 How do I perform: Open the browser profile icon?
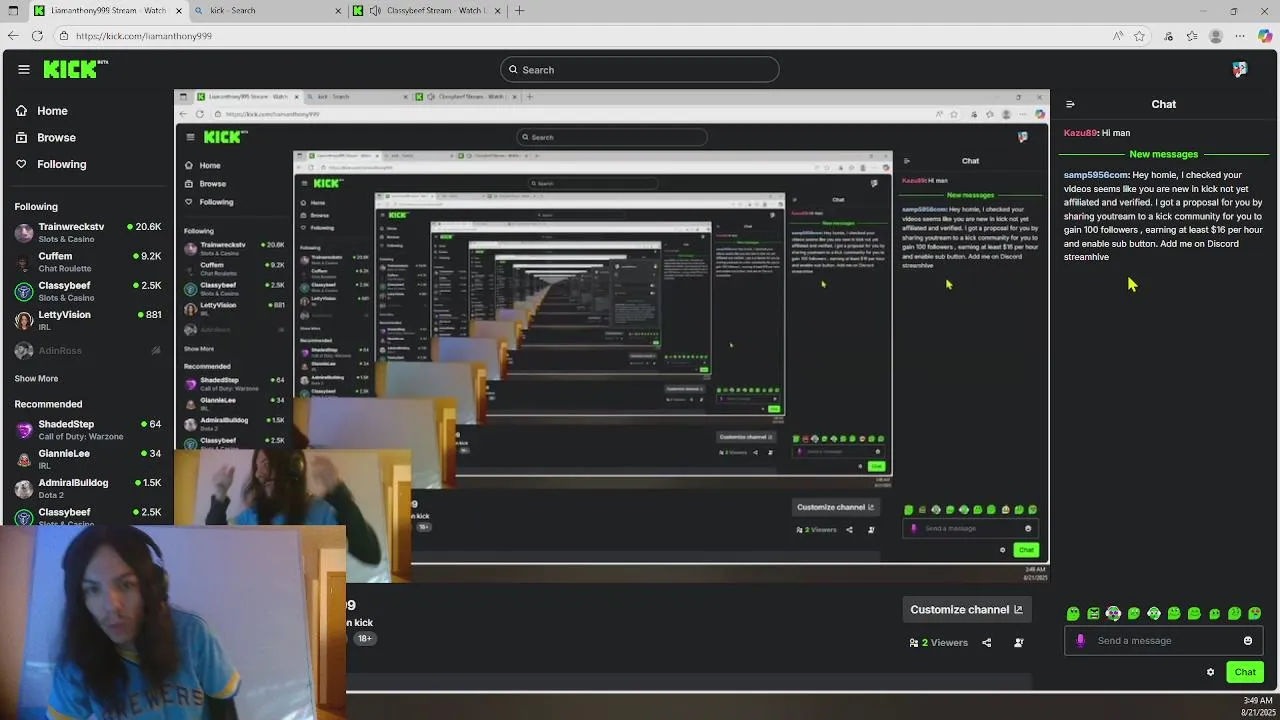pyautogui.click(x=1216, y=36)
